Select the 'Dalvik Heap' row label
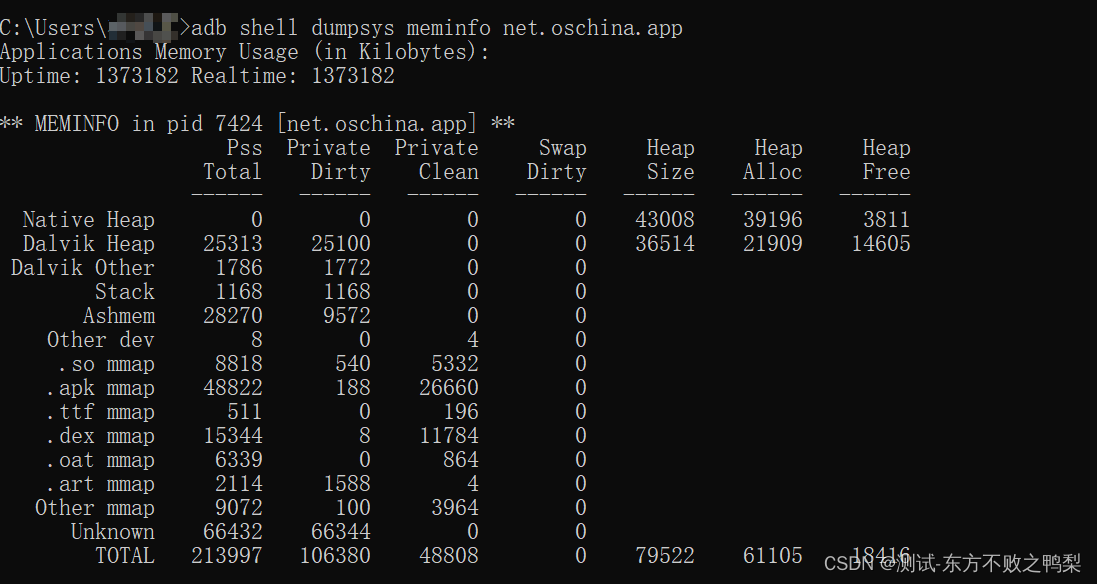This screenshot has width=1097, height=584. pyautogui.click(x=89, y=243)
